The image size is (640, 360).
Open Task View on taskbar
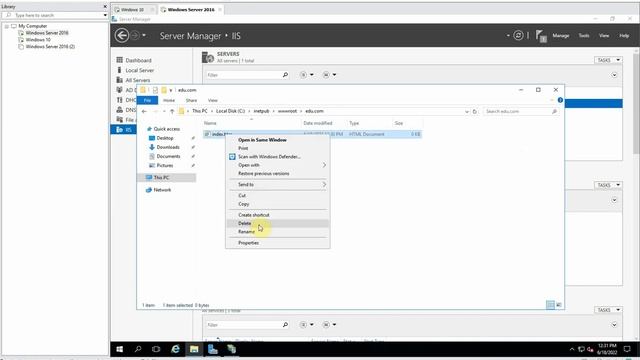tap(156, 349)
